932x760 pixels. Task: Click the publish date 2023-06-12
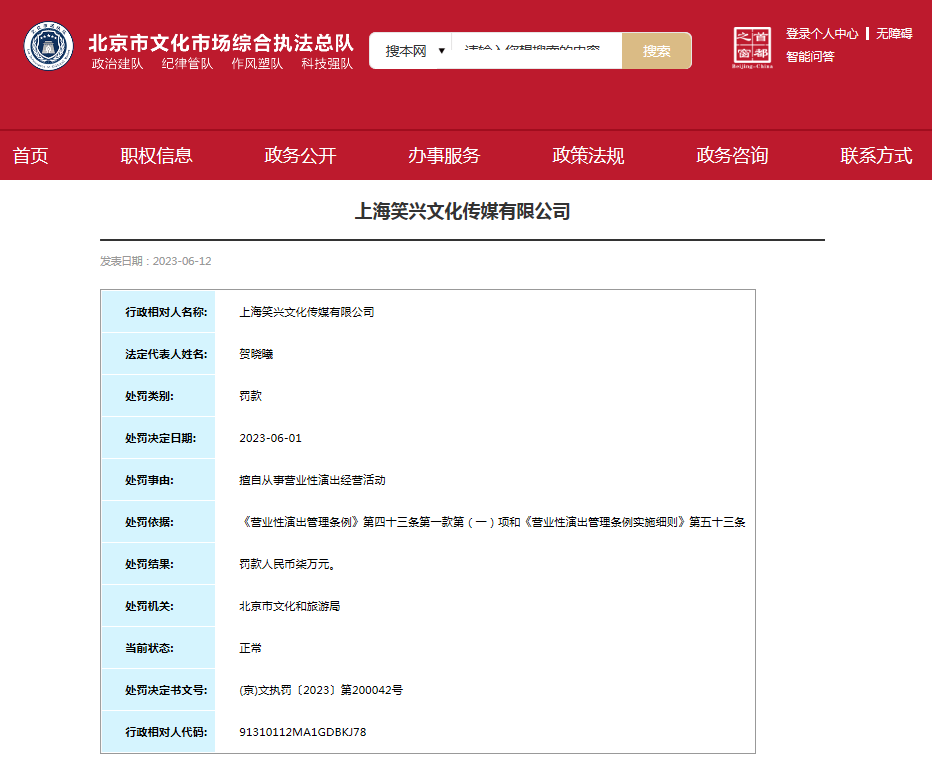[182, 261]
